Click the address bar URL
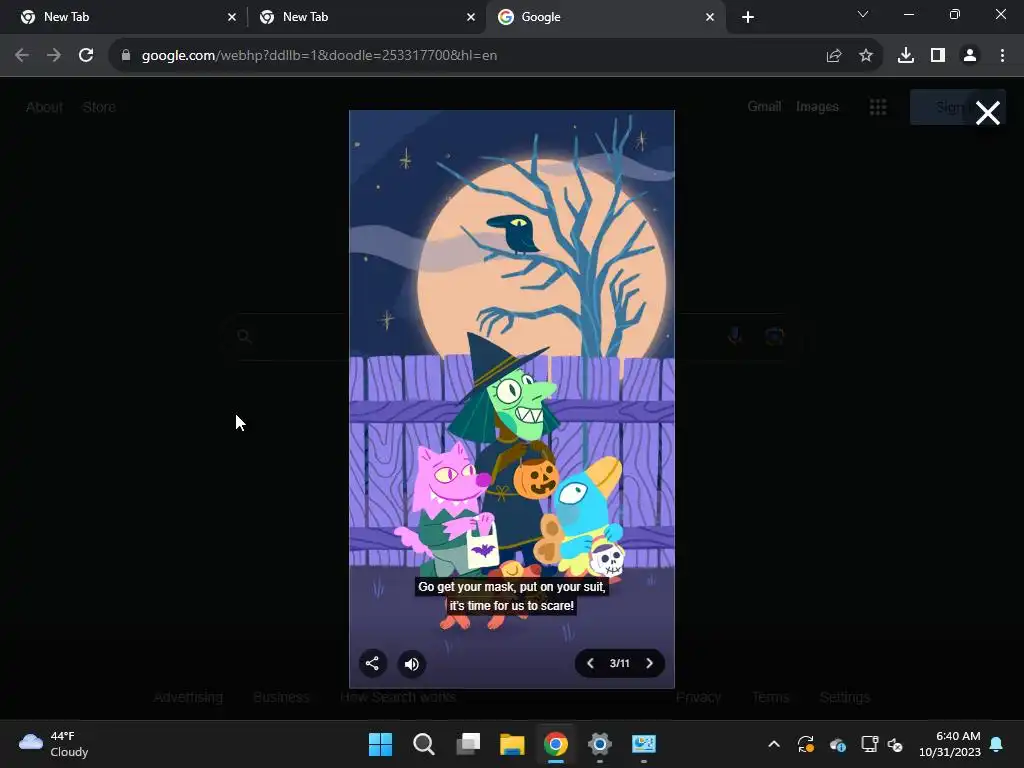 click(319, 56)
